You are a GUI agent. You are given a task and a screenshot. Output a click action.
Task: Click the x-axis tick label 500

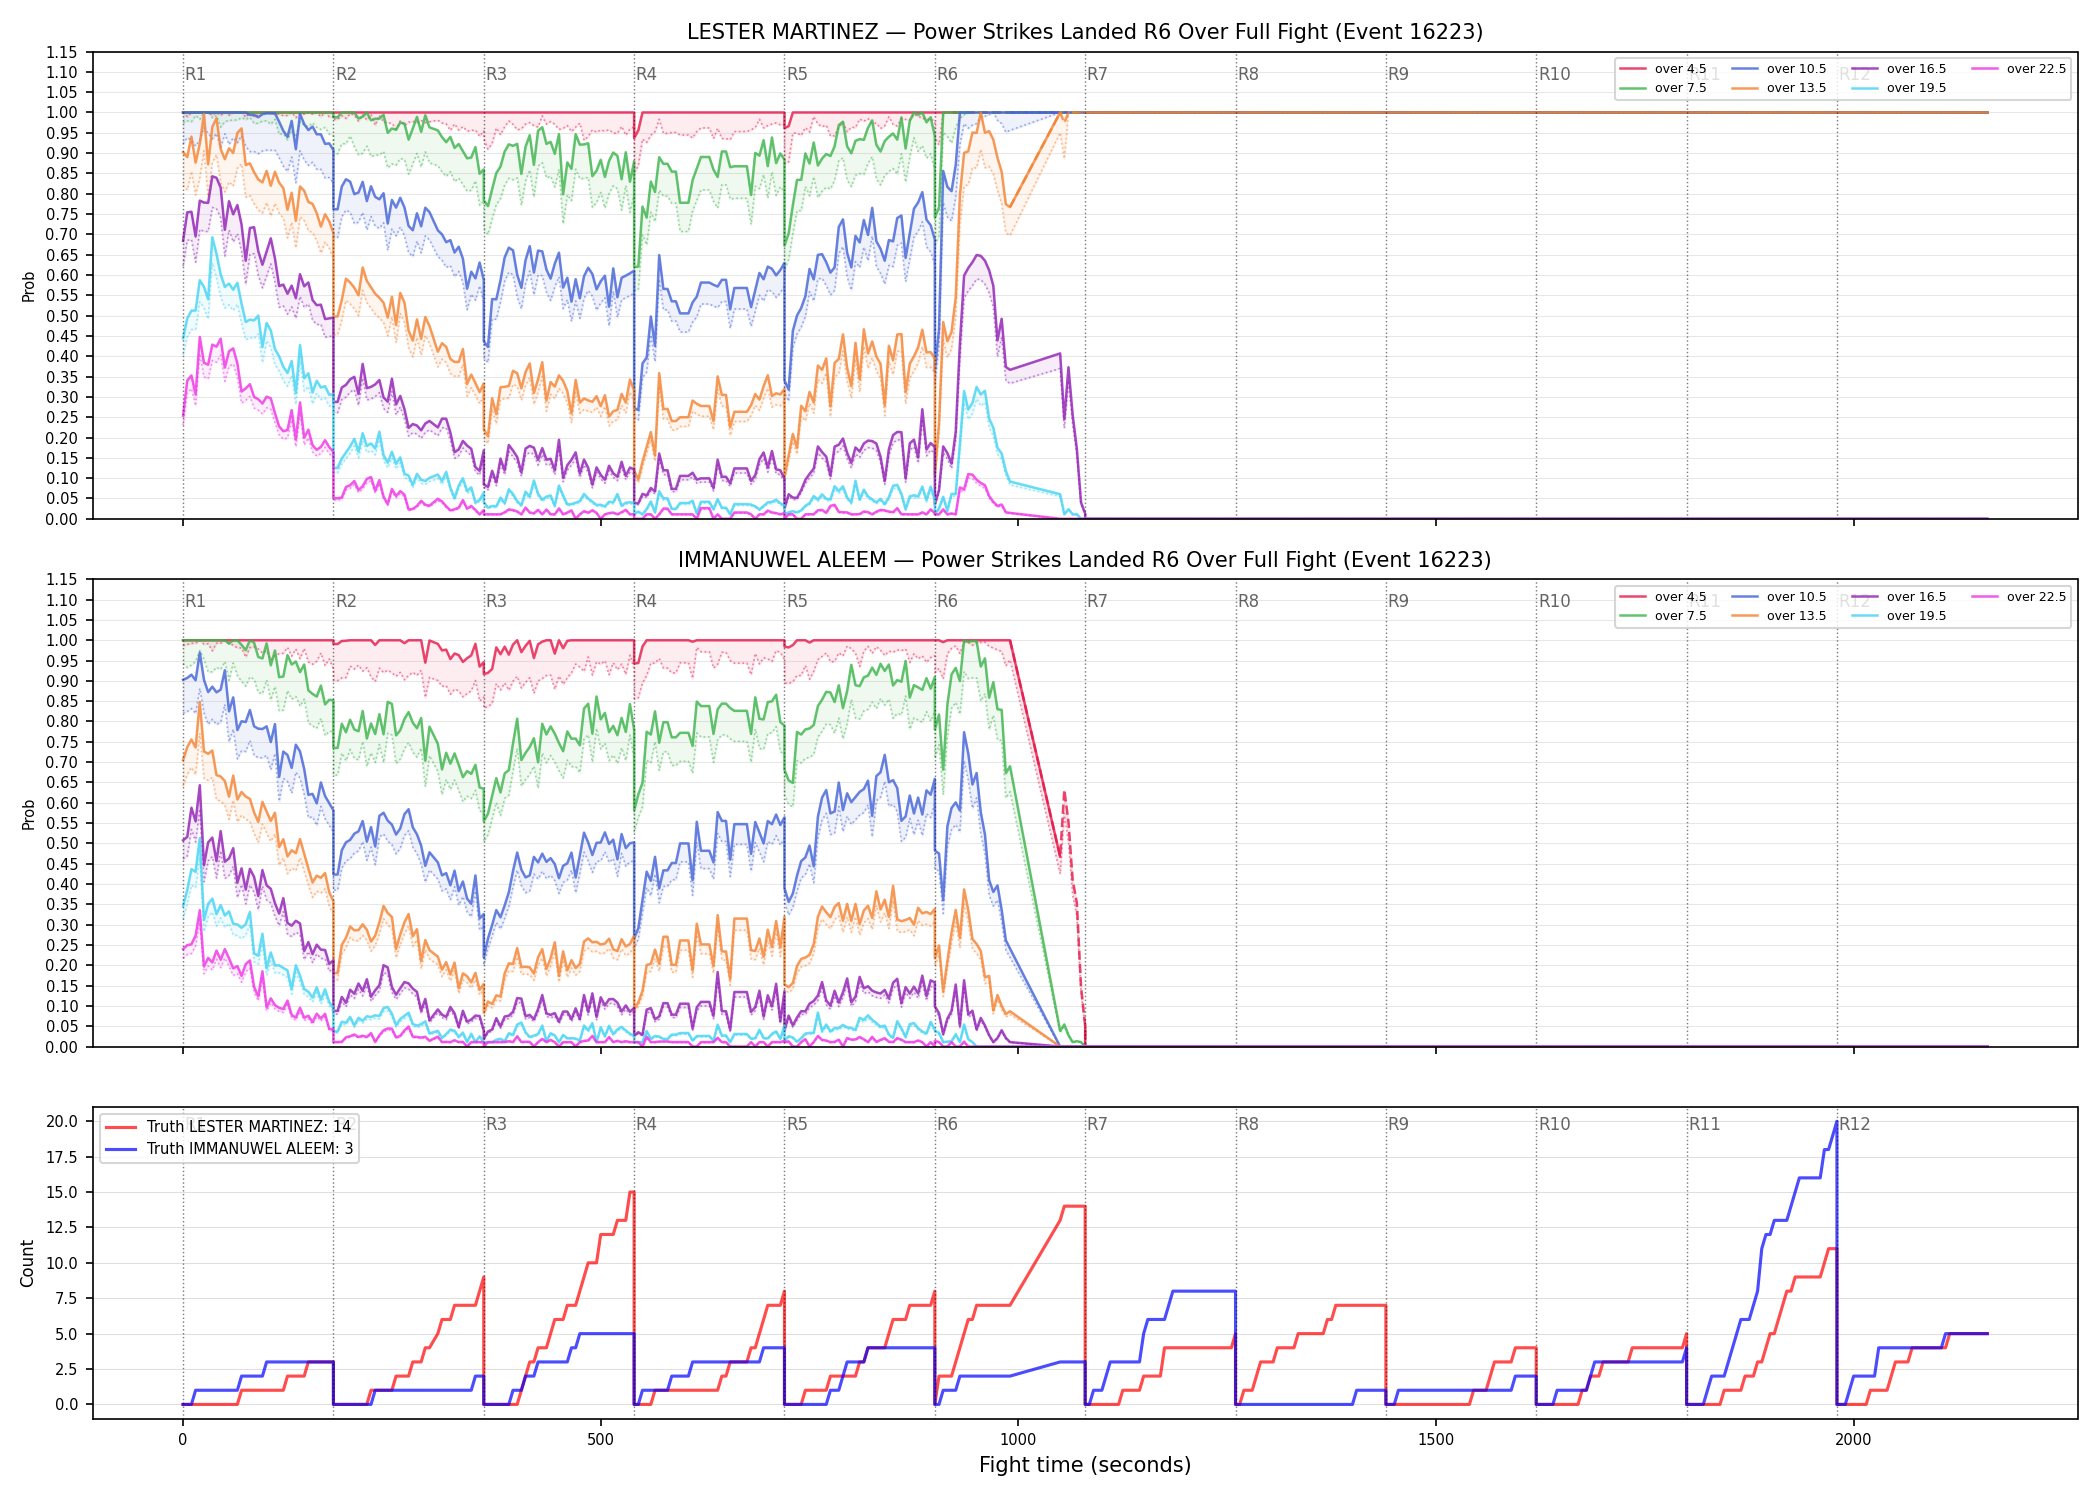click(x=600, y=1440)
